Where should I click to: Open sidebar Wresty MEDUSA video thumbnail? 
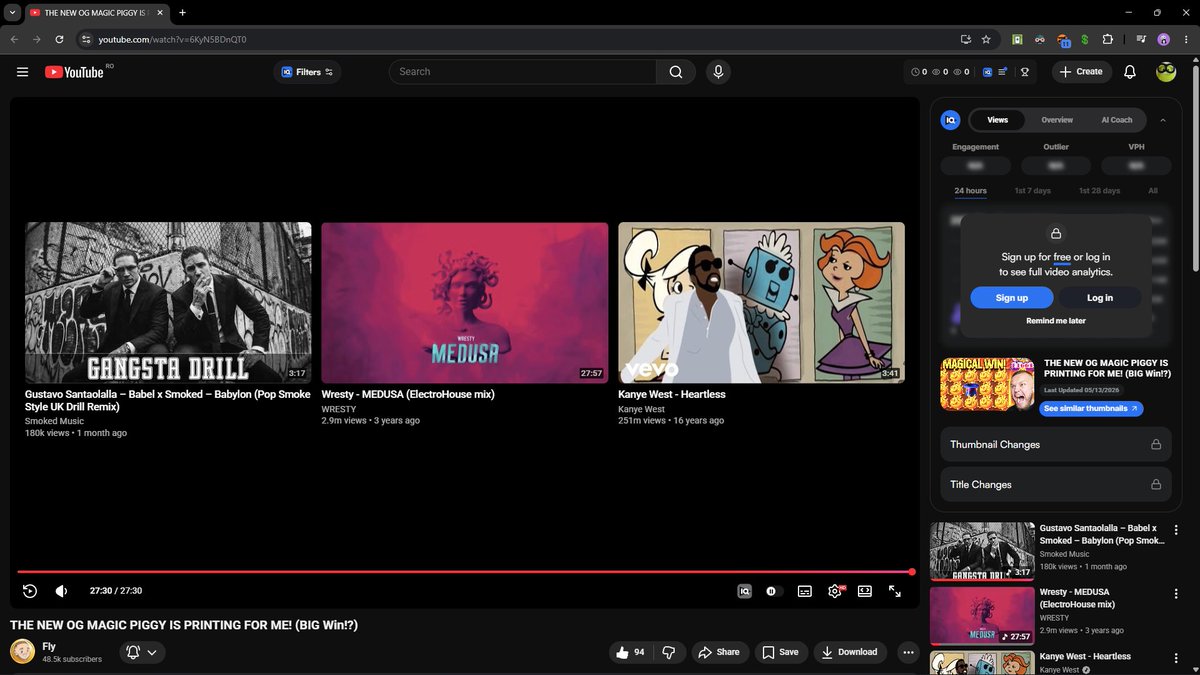click(982, 615)
